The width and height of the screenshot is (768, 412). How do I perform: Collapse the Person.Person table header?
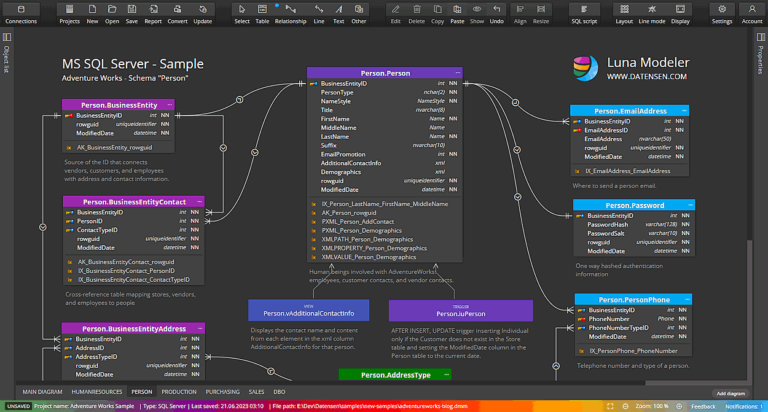(x=457, y=73)
